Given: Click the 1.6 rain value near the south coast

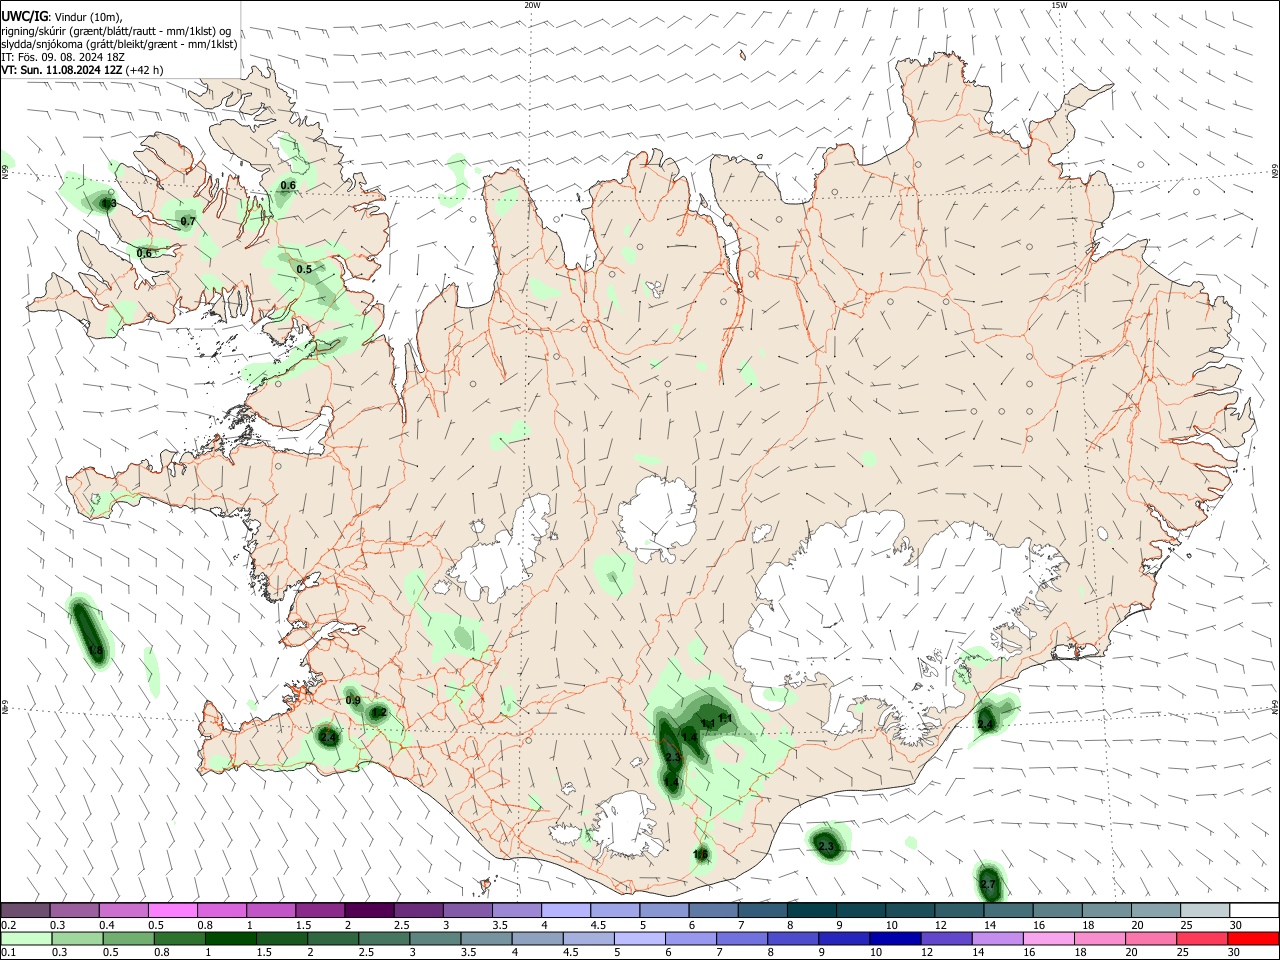Looking at the screenshot, I should pyautogui.click(x=700, y=854).
